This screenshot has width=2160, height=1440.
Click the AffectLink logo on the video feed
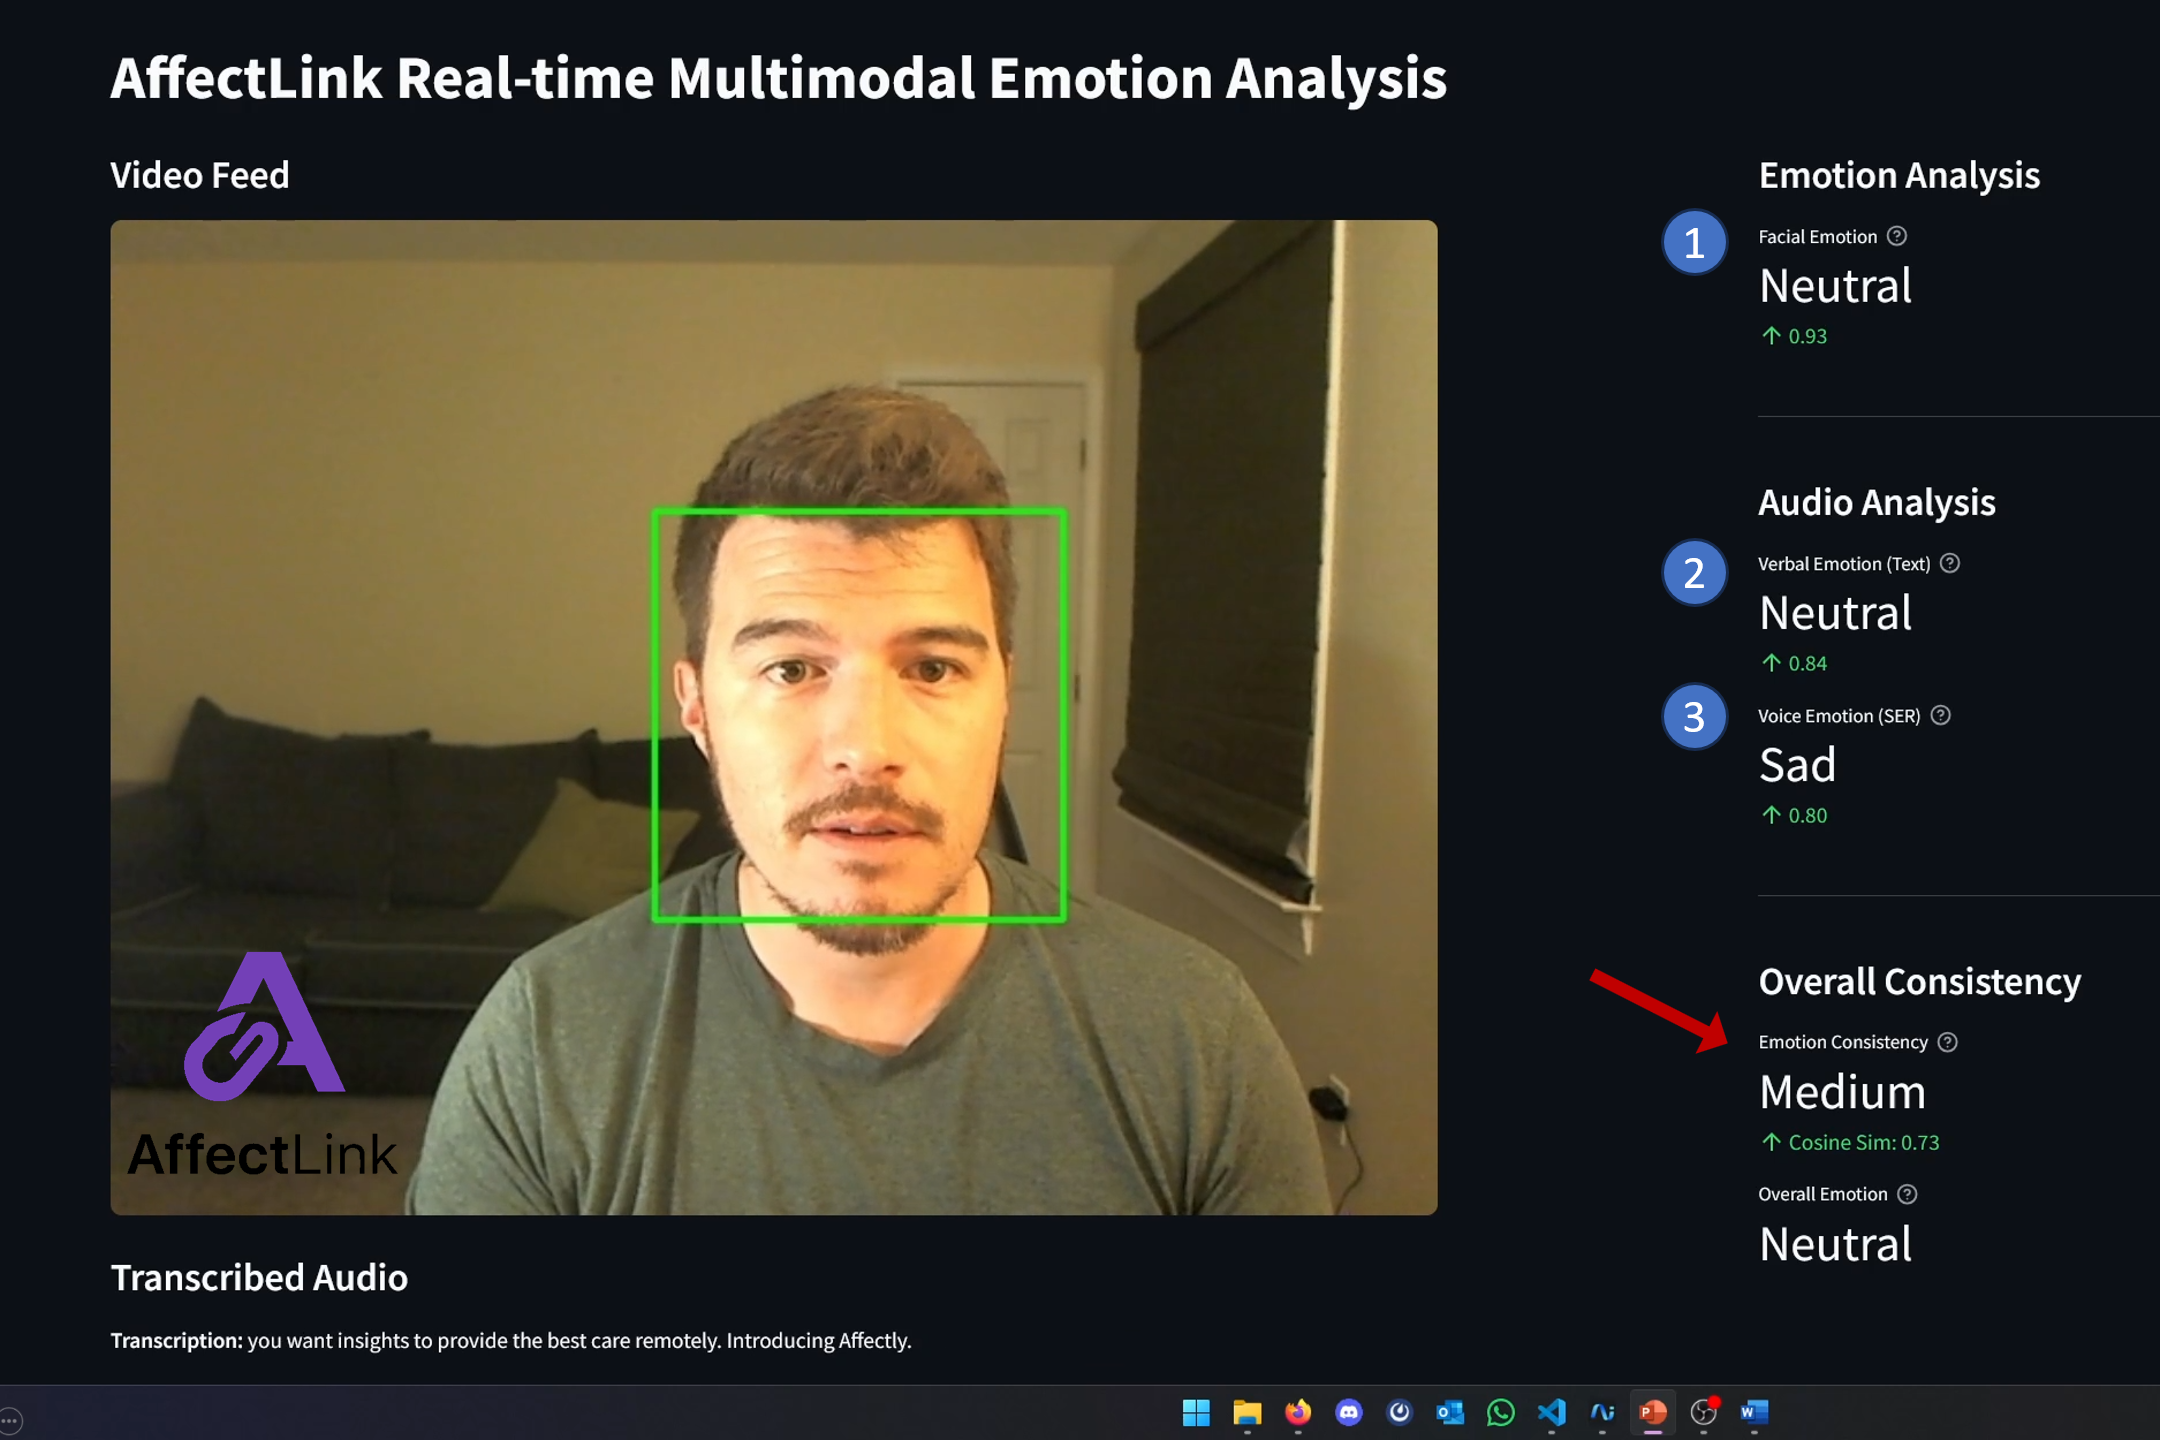coord(264,1065)
